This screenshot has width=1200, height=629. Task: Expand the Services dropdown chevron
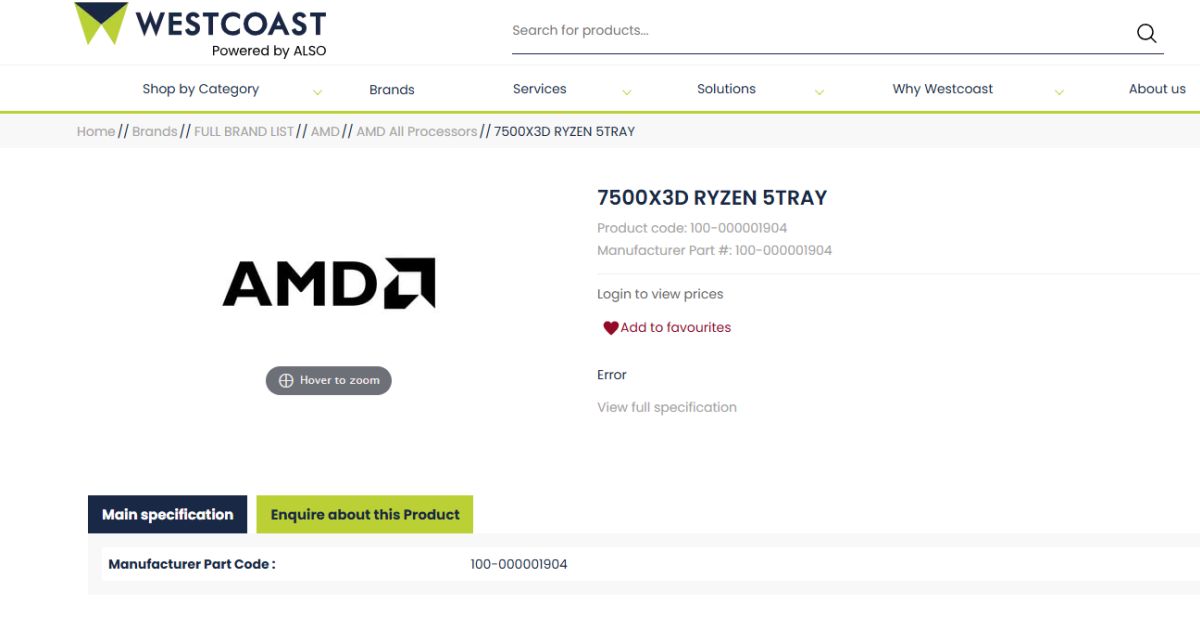(626, 92)
